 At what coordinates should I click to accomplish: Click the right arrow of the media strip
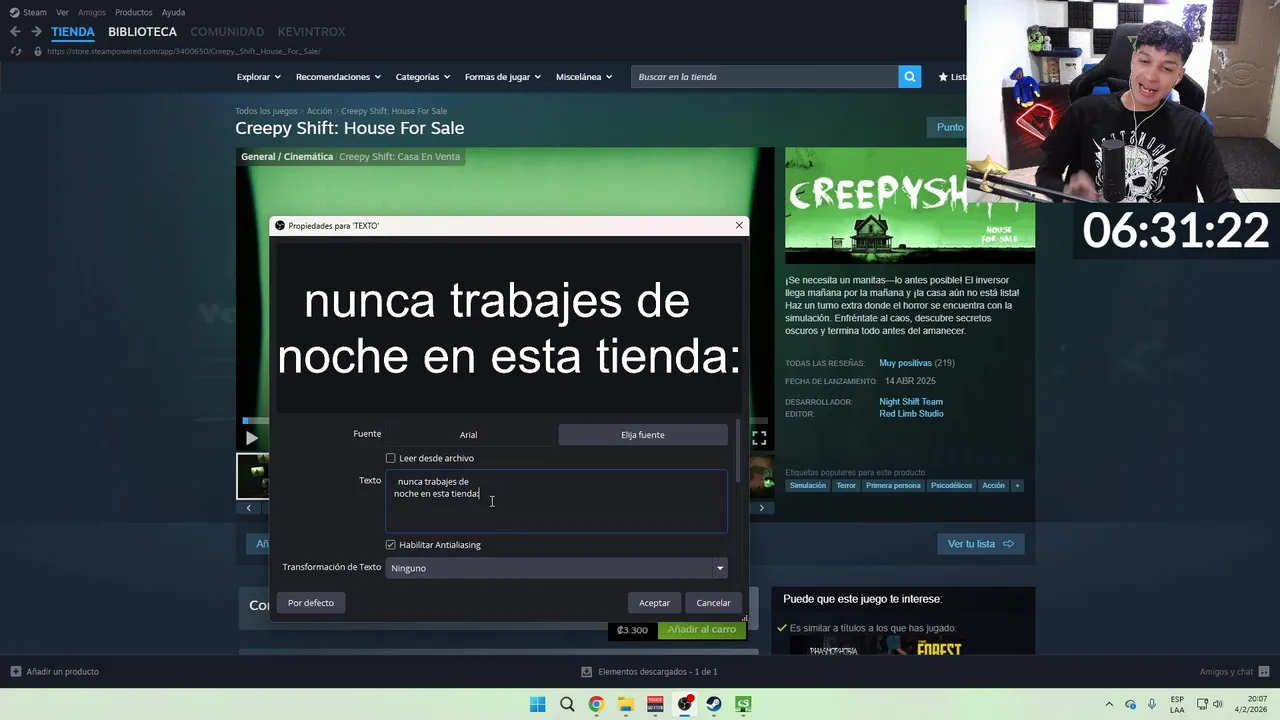tap(761, 508)
